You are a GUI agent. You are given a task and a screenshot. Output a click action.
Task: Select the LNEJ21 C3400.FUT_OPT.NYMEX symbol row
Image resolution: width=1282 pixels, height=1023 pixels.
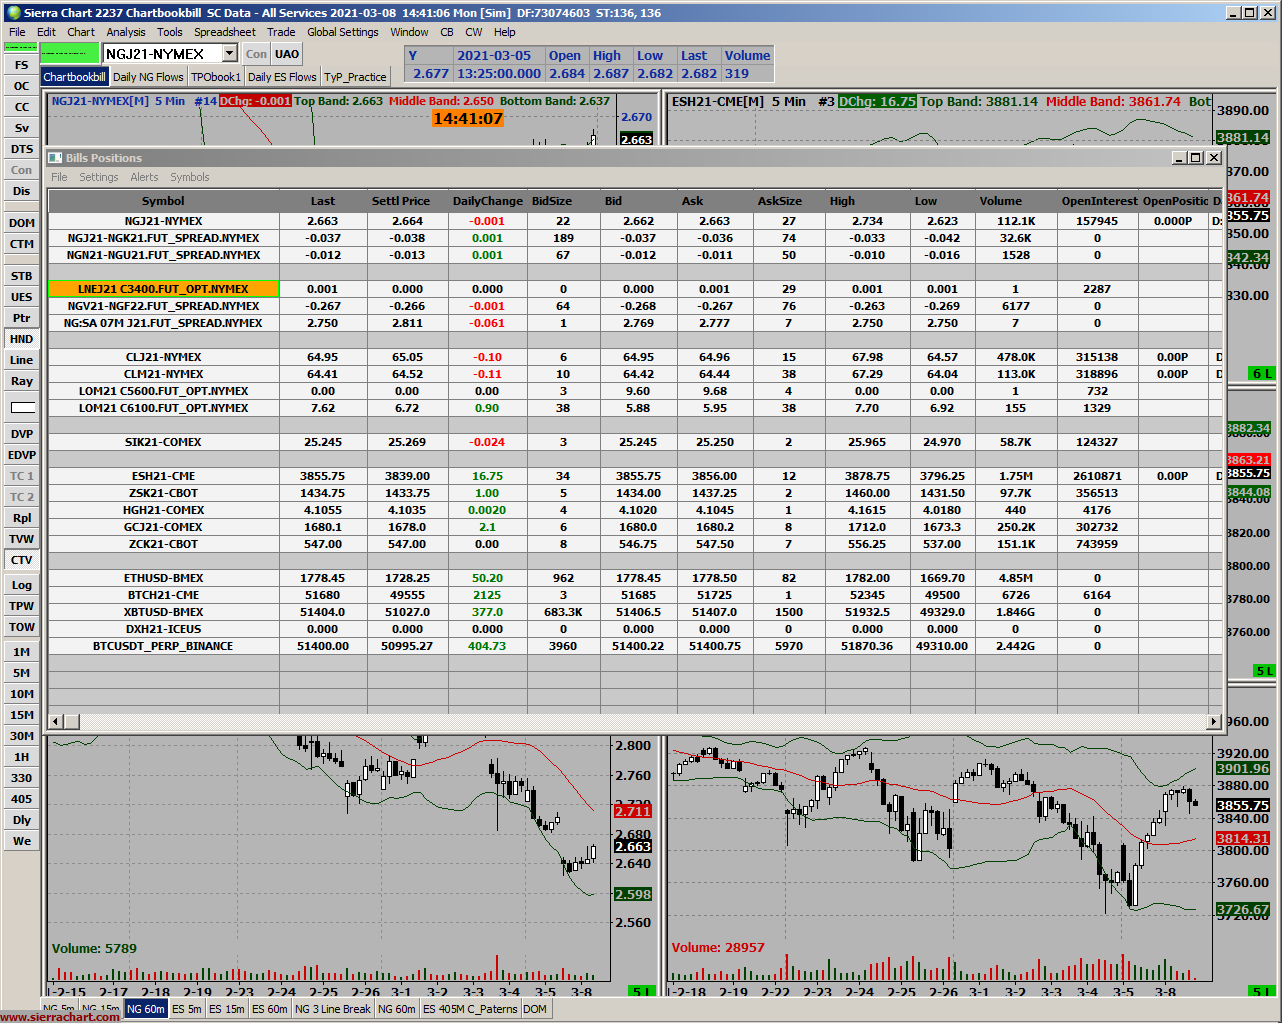[163, 289]
